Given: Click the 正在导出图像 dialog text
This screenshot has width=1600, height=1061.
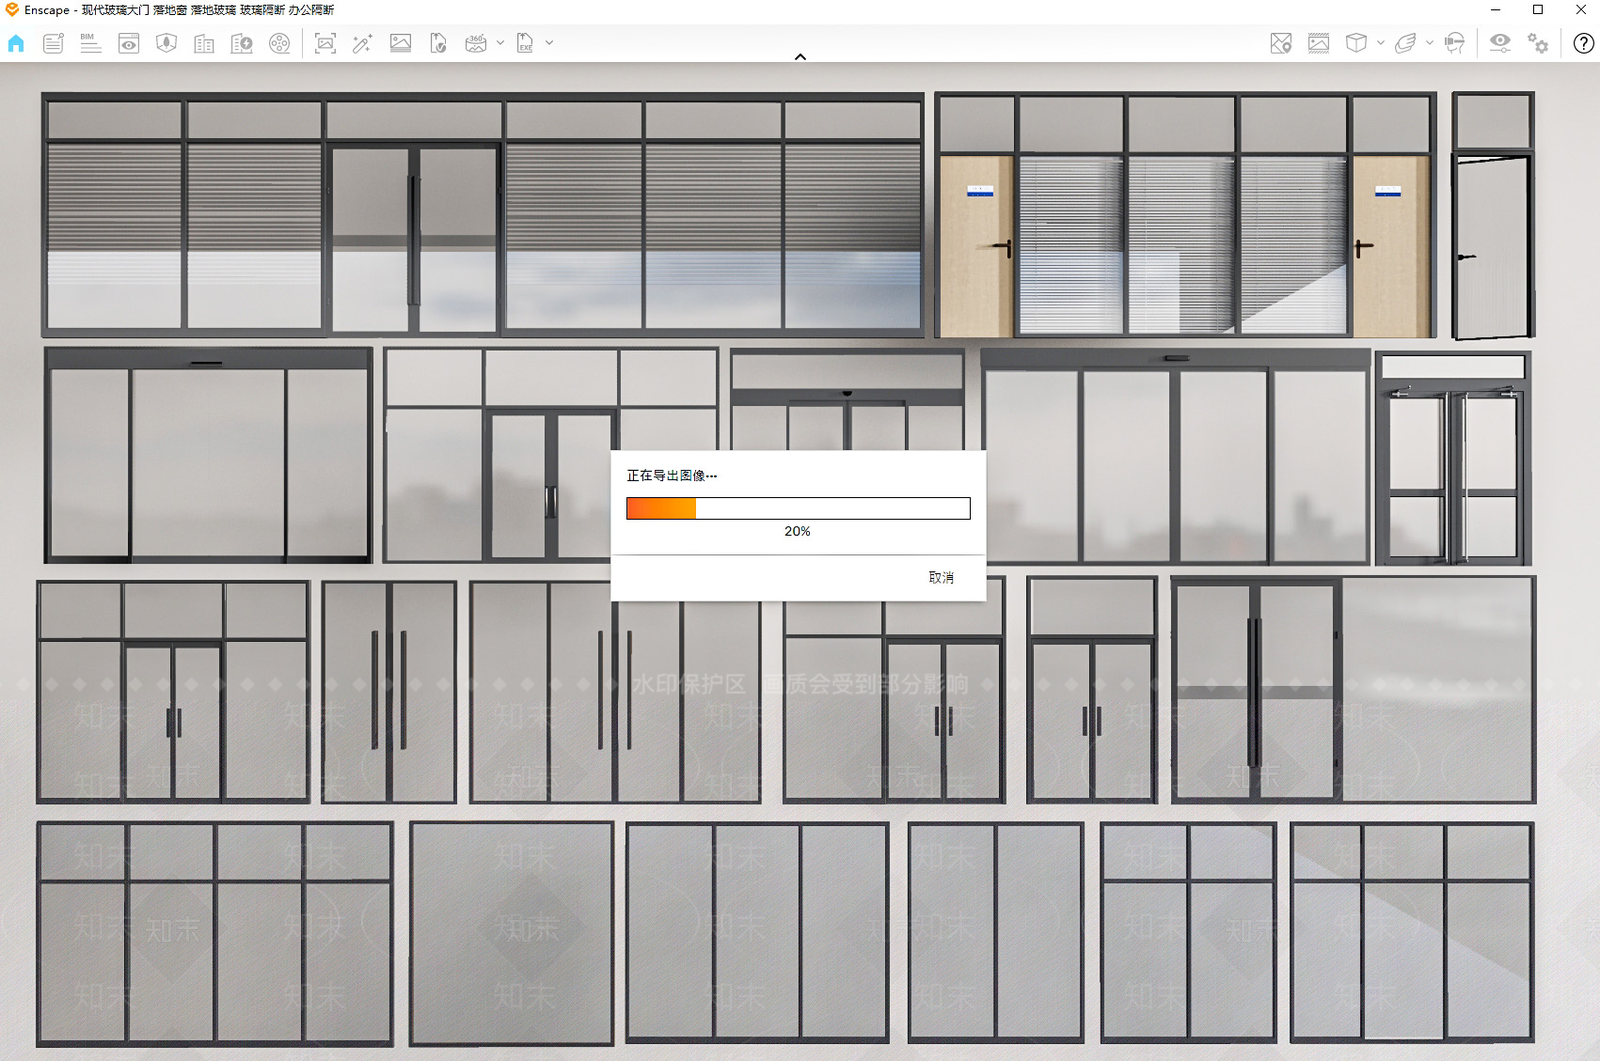Looking at the screenshot, I should 671,475.
